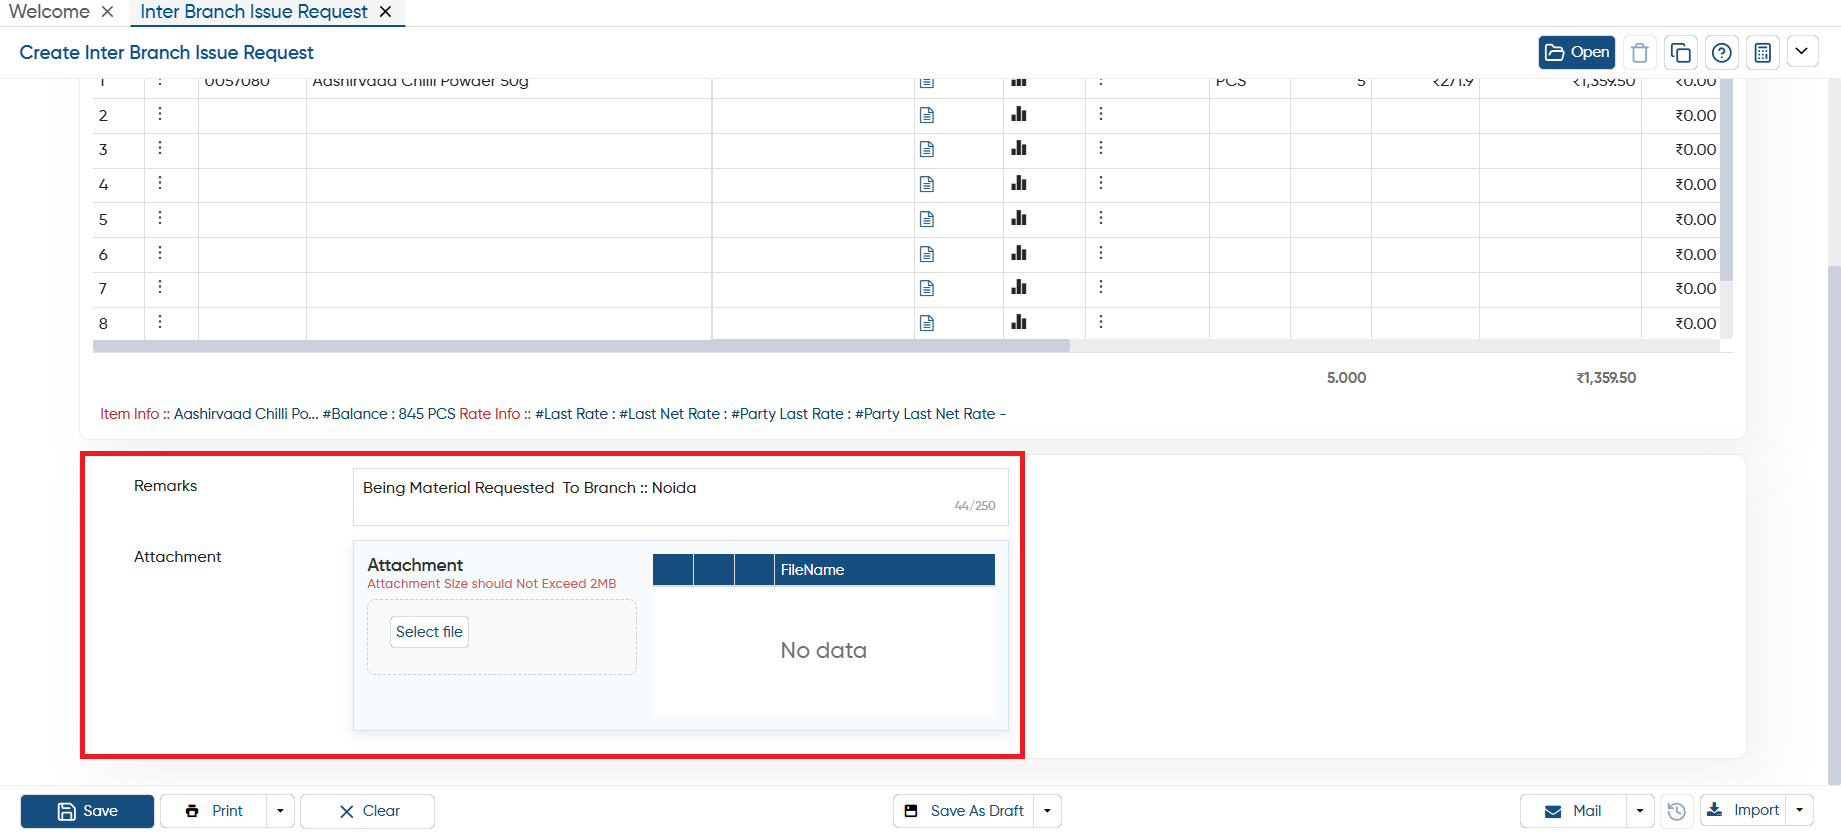Click the vertical scrollbar of the item grid
1841x835 pixels.
click(1727, 180)
